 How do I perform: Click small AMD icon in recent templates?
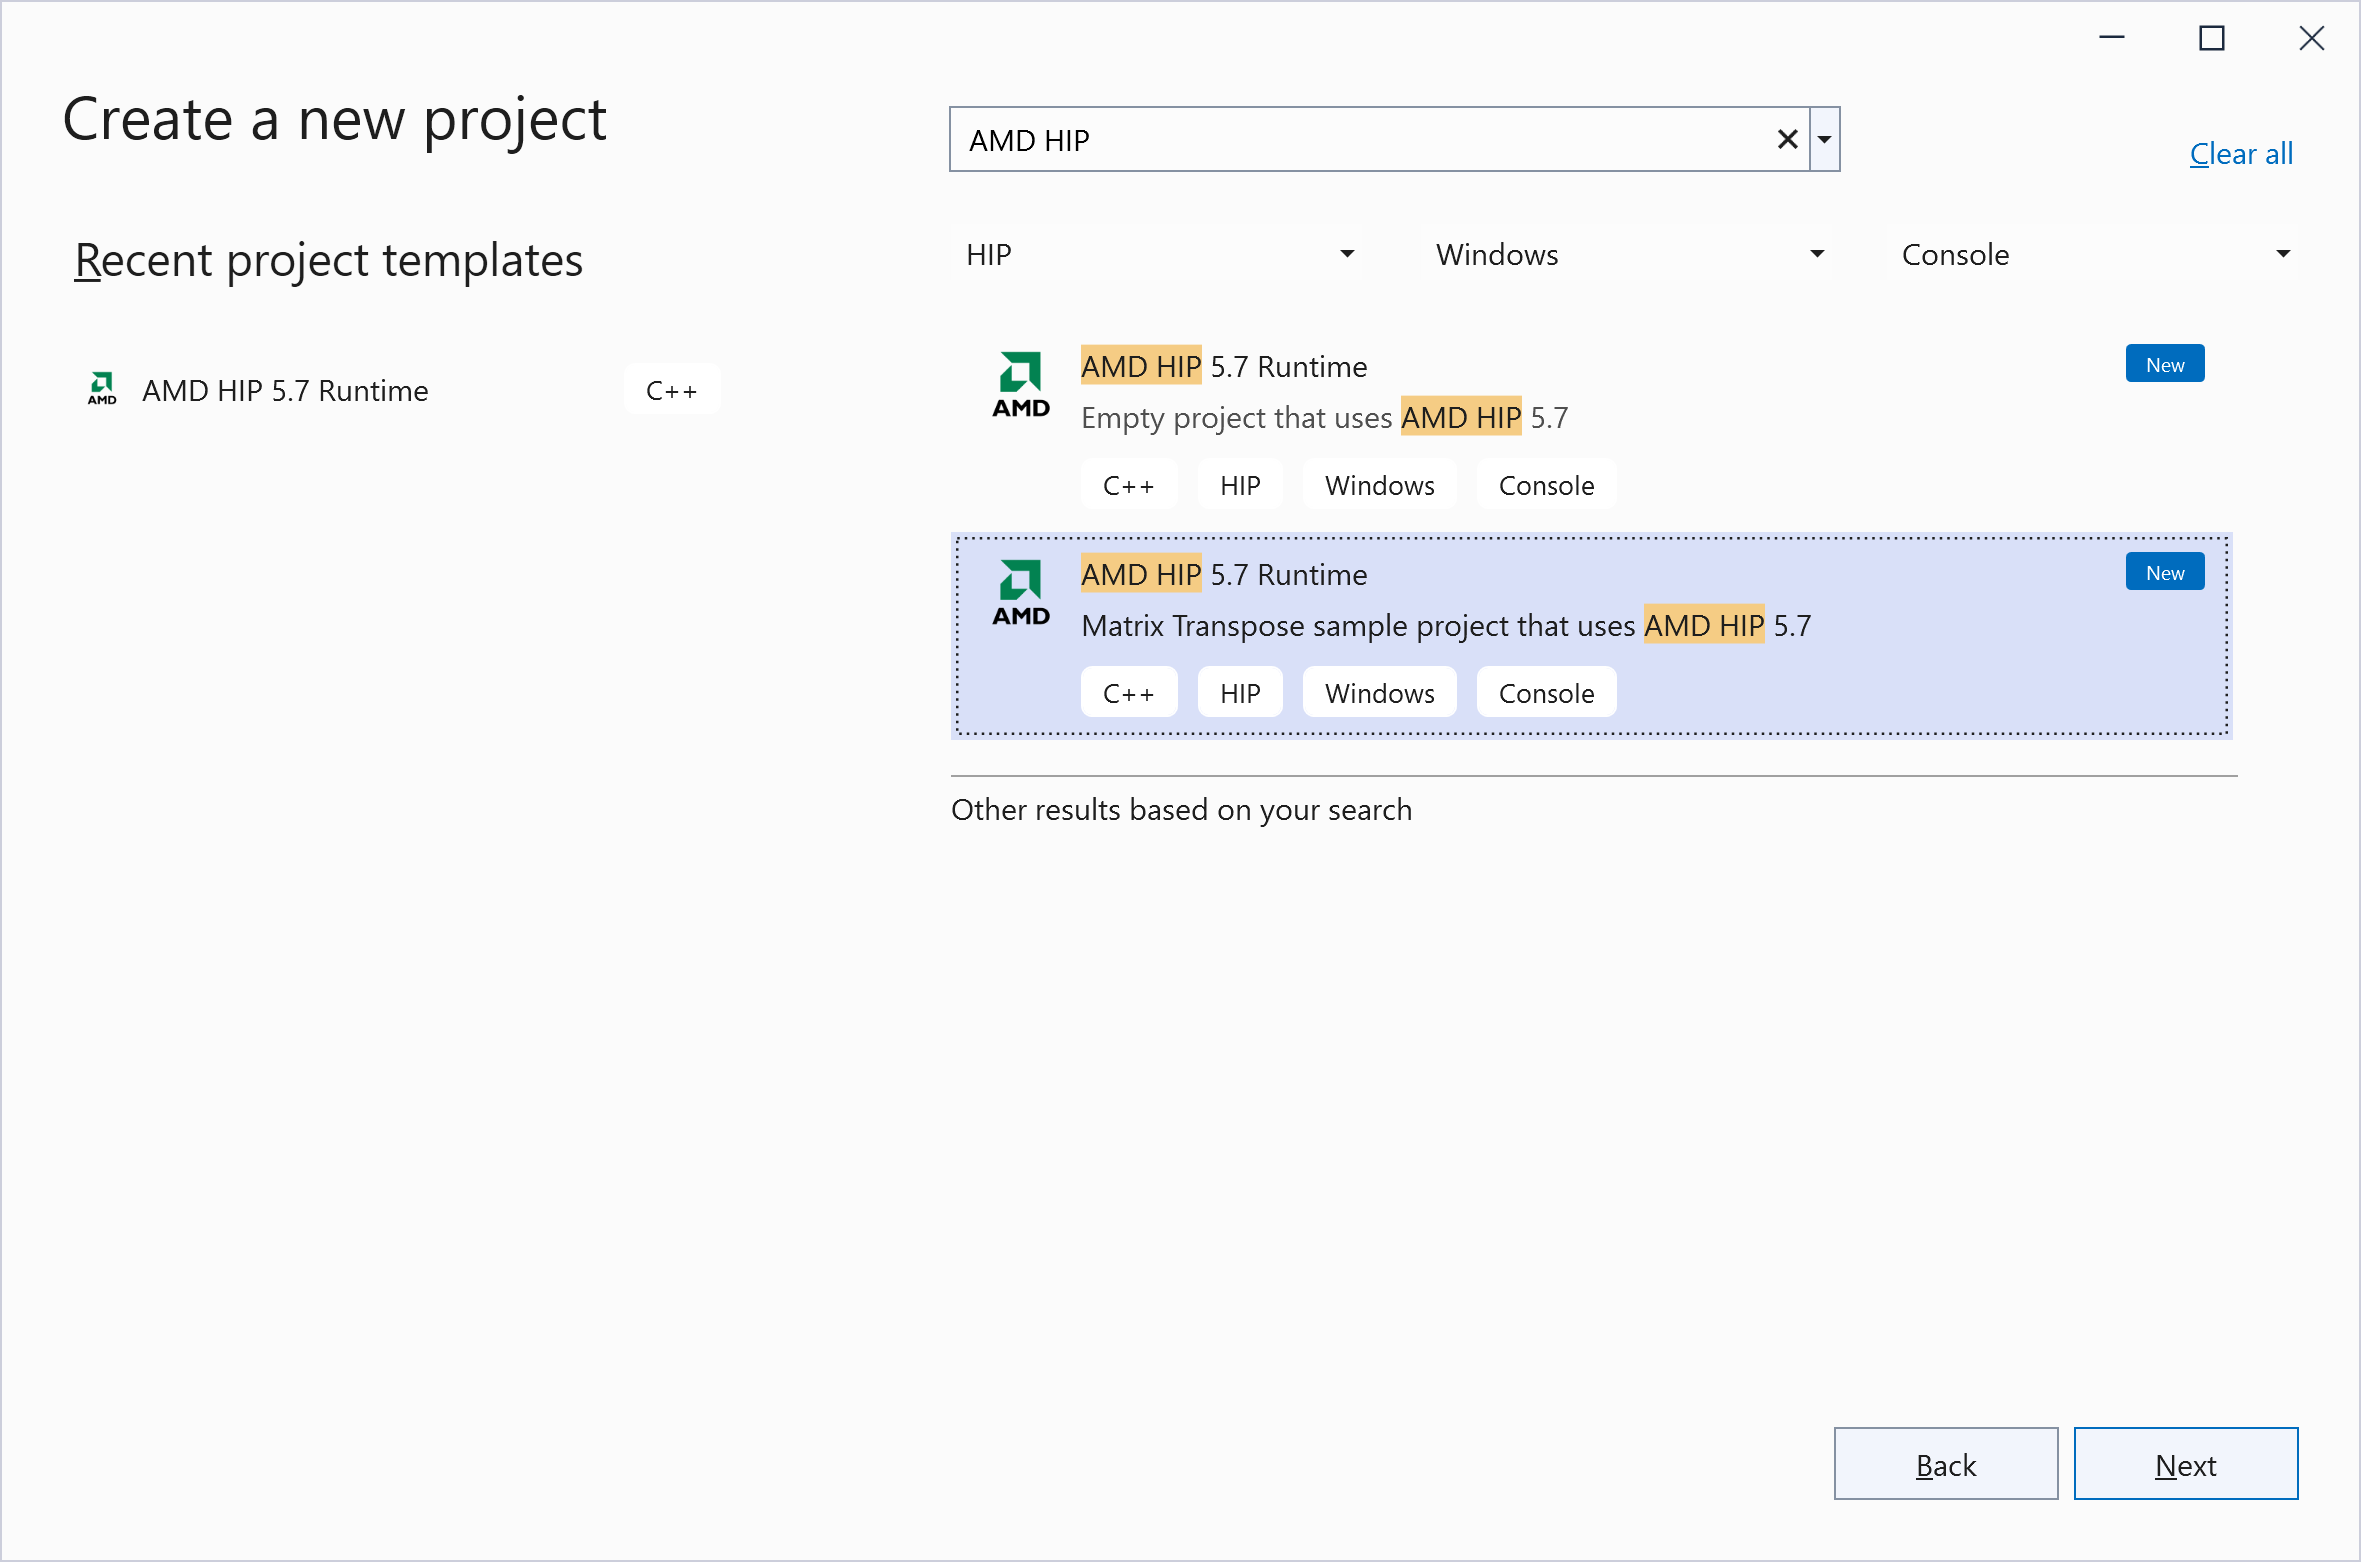click(102, 389)
